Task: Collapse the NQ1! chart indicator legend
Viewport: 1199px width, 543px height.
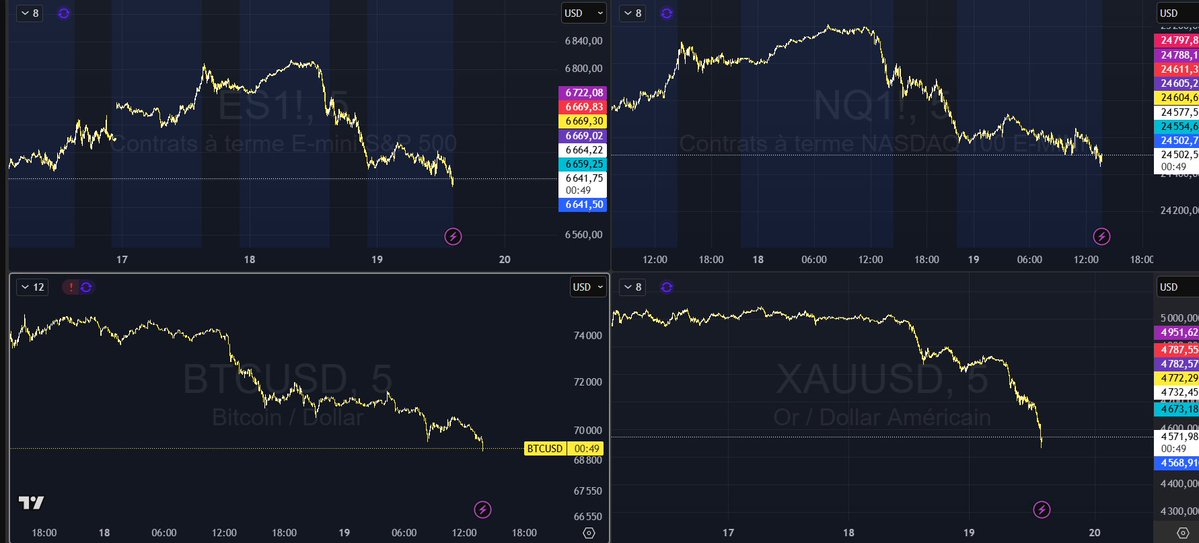Action: tap(634, 13)
